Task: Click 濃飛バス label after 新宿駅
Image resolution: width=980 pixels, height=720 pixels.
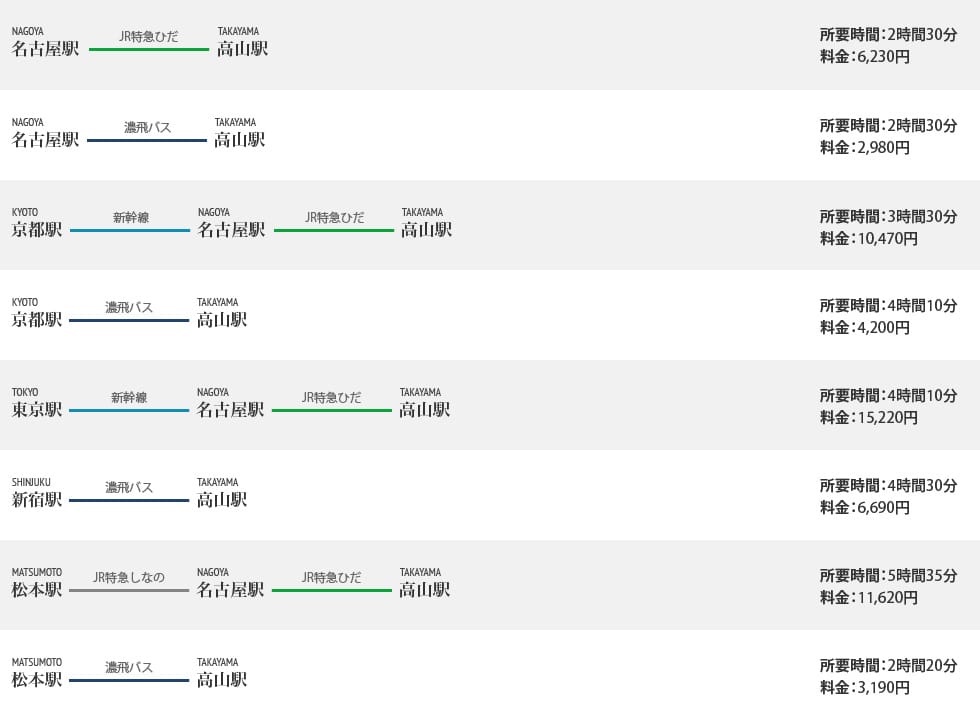Action: point(129,487)
